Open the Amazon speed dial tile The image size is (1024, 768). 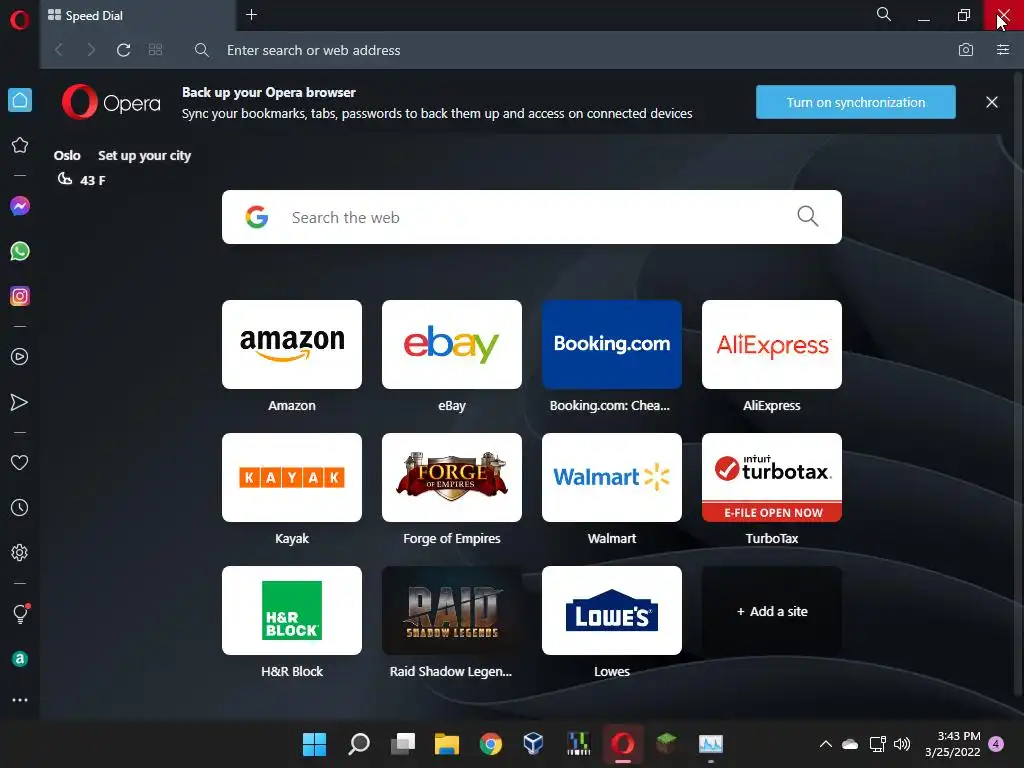(x=292, y=344)
